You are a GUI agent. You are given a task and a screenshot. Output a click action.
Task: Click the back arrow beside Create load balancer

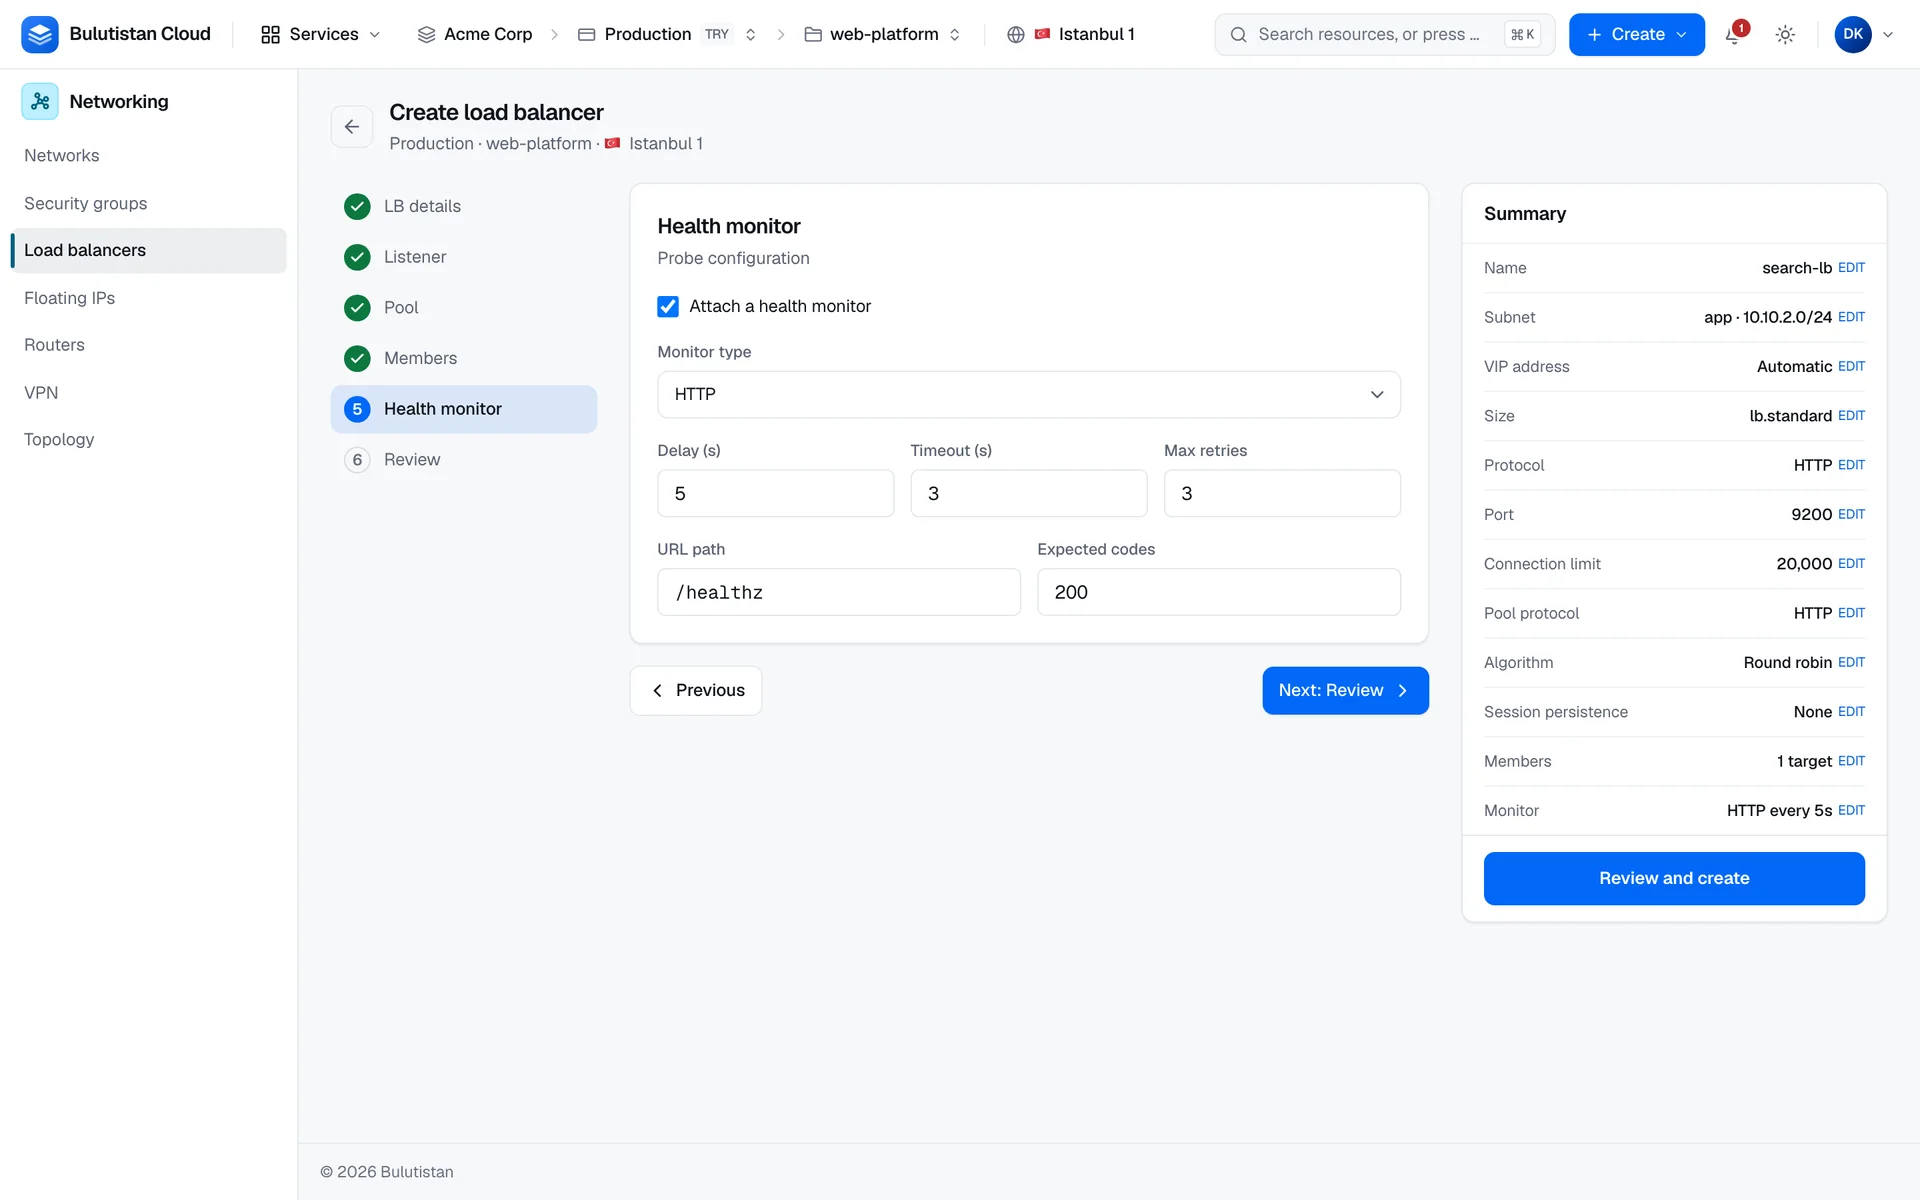pyautogui.click(x=352, y=127)
